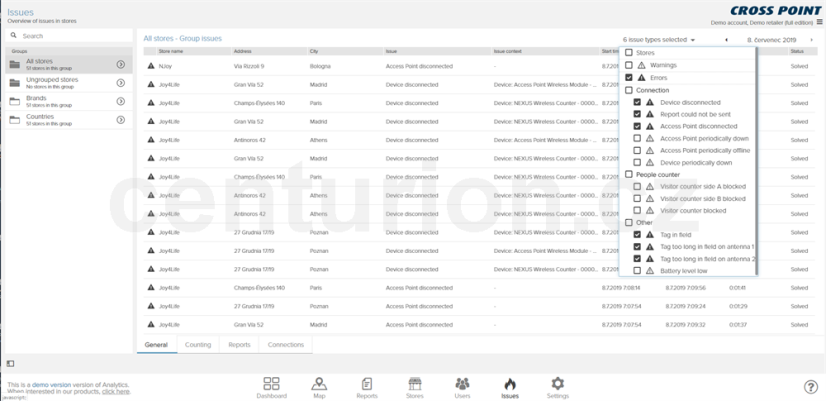
Task: Click the date 8. červenec 2019
Action: pyautogui.click(x=771, y=40)
